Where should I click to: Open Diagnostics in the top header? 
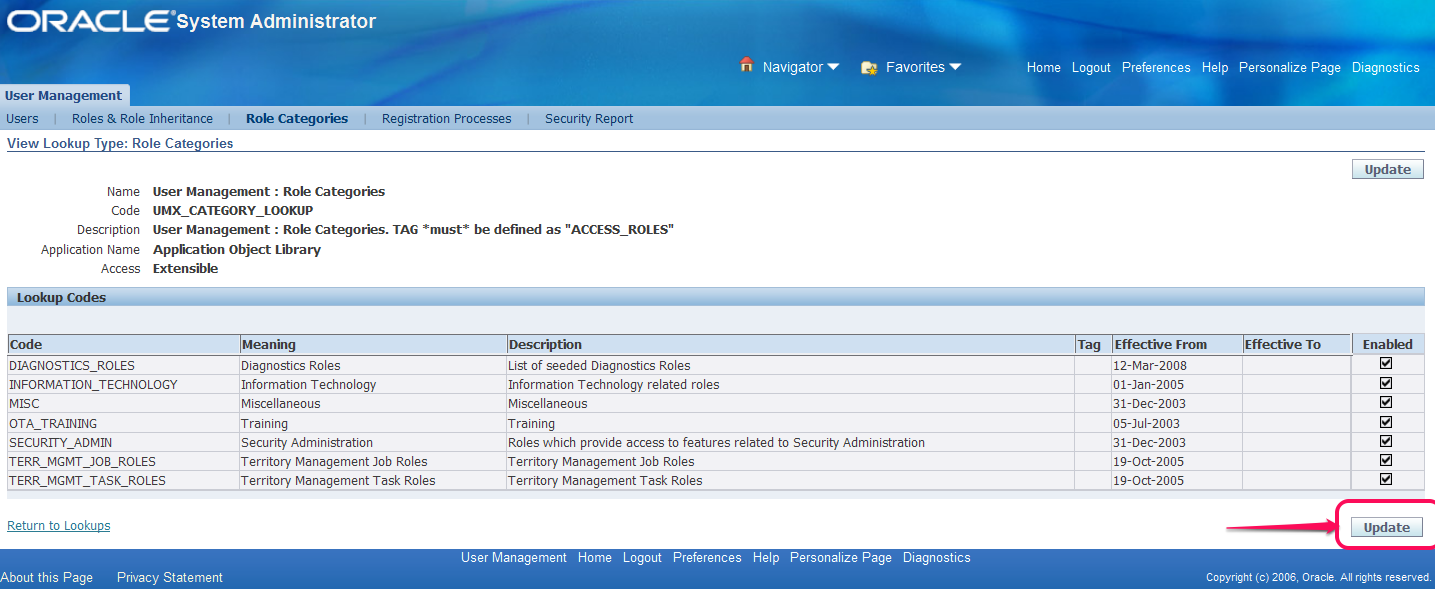(1386, 68)
